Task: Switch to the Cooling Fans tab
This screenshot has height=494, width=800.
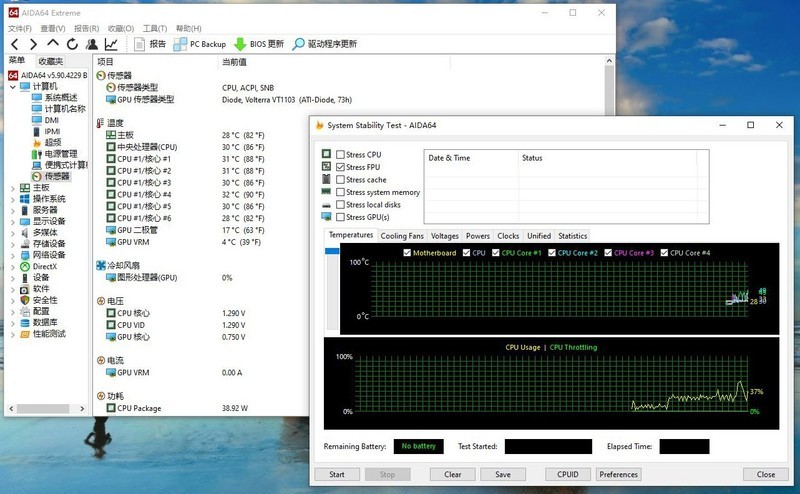Action: point(401,236)
